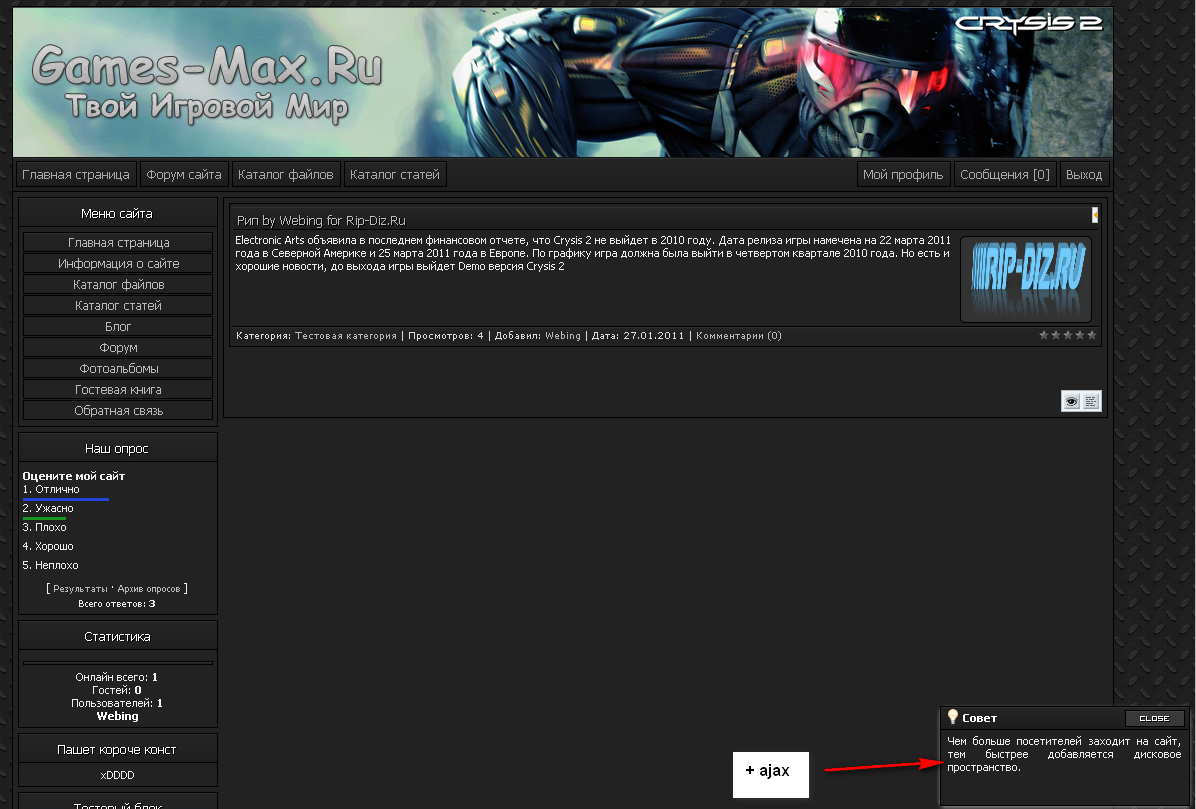Open Информация о сайте in the sidebar
The width and height of the screenshot is (1196, 809).
click(118, 264)
